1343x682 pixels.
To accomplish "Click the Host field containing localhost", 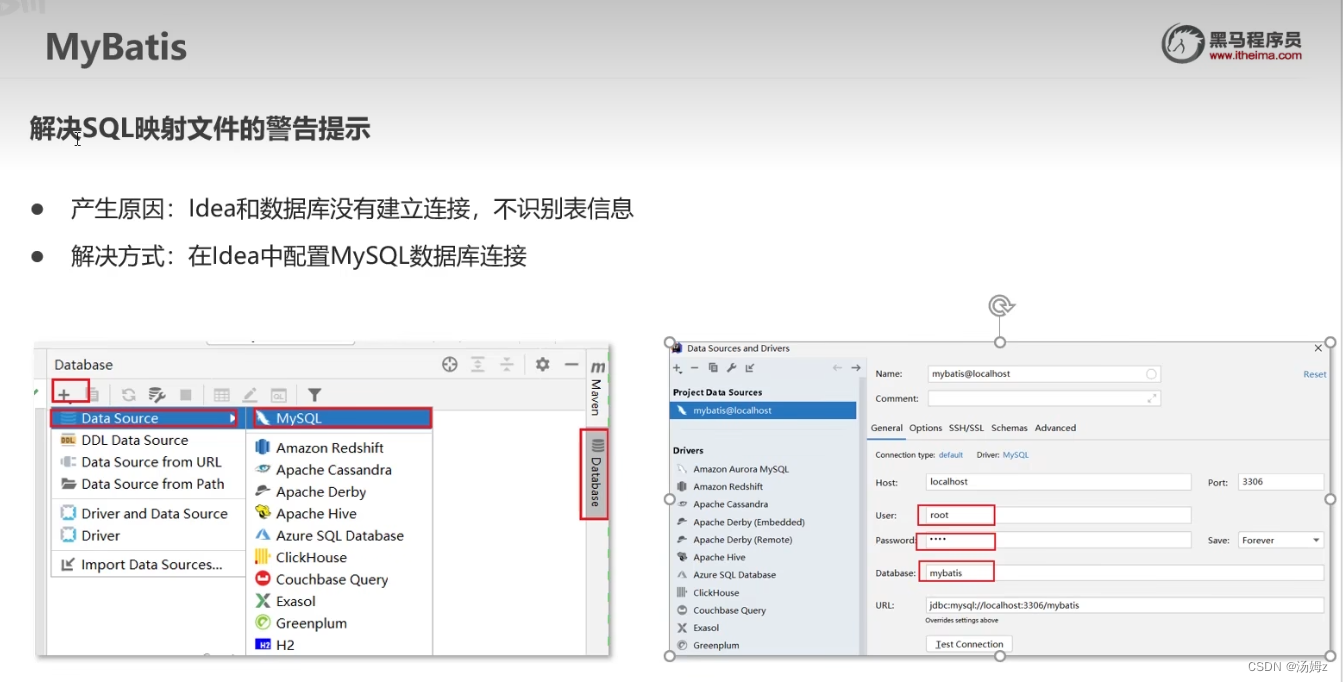I will (1059, 482).
